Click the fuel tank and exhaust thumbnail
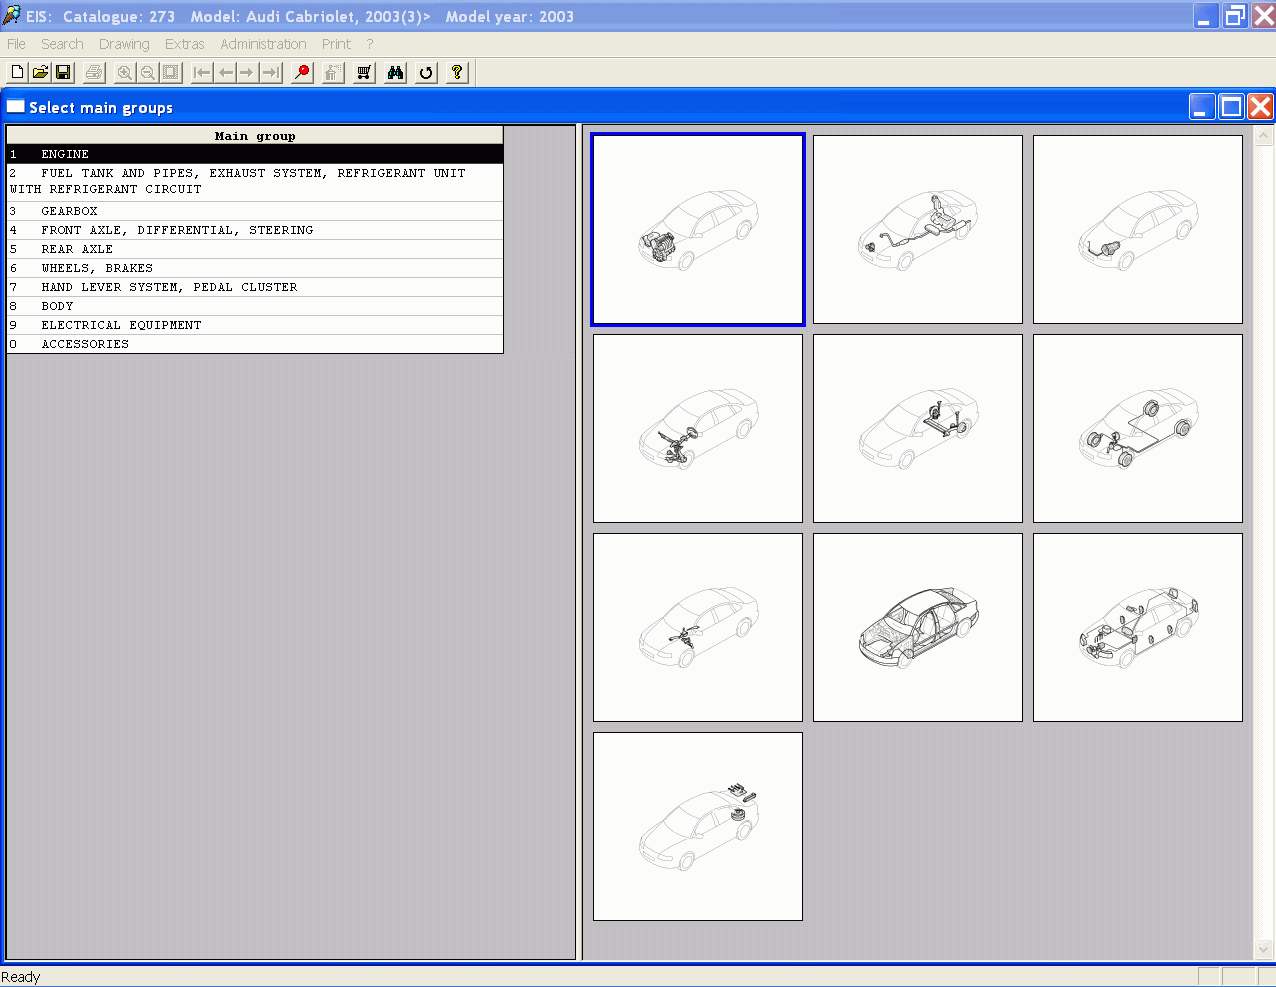 tap(918, 230)
